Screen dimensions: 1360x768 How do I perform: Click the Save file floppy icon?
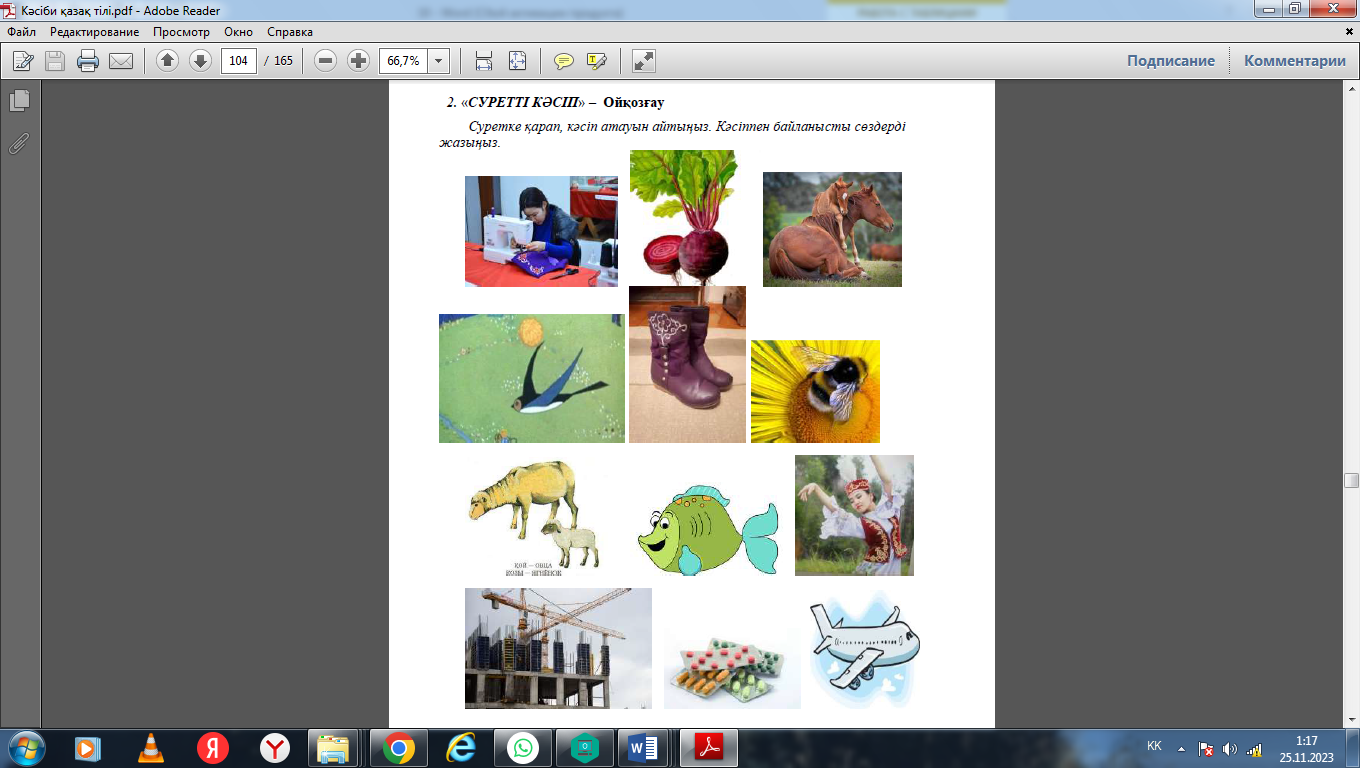pyautogui.click(x=55, y=61)
